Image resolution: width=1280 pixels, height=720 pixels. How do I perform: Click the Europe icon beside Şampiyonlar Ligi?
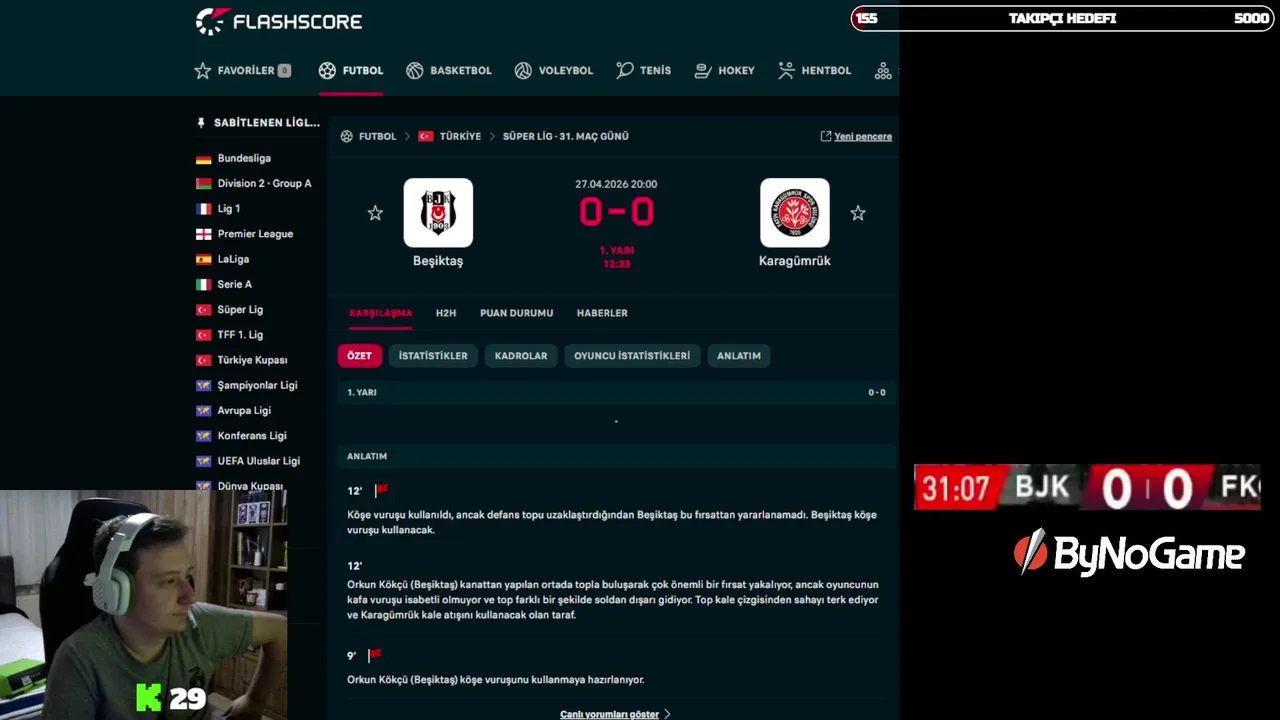[203, 385]
